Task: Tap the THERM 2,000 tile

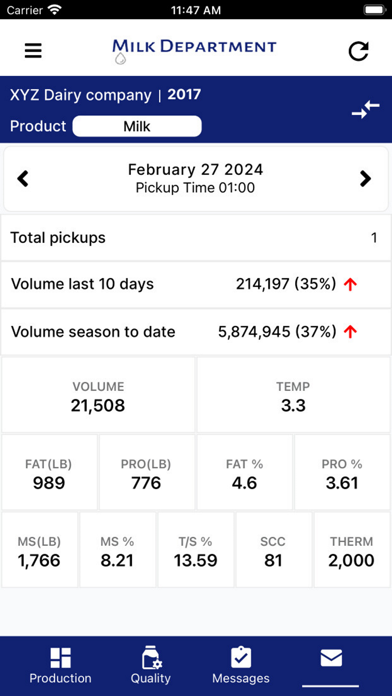Action: click(352, 550)
